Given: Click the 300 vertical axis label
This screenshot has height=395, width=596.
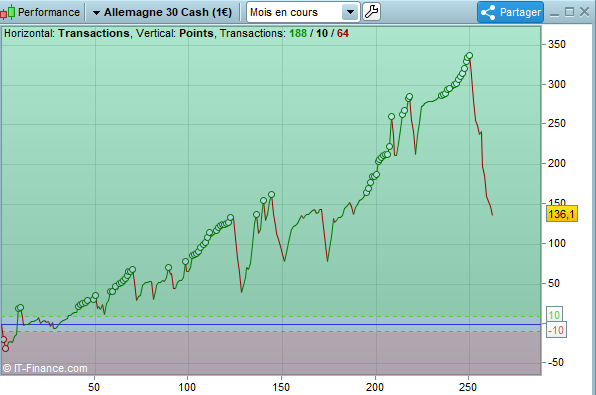Looking at the screenshot, I should (x=556, y=84).
